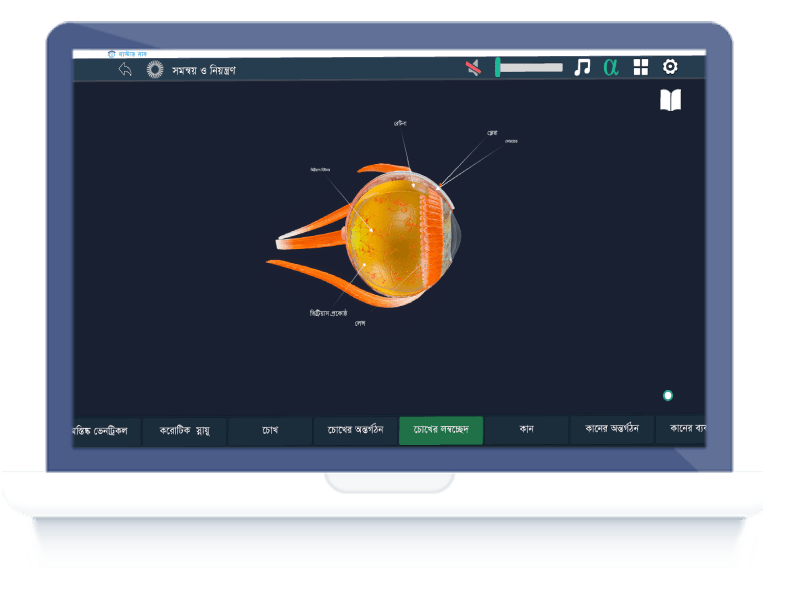Open settings via the gear icon
Screen dimensions: 787x591
tap(670, 67)
